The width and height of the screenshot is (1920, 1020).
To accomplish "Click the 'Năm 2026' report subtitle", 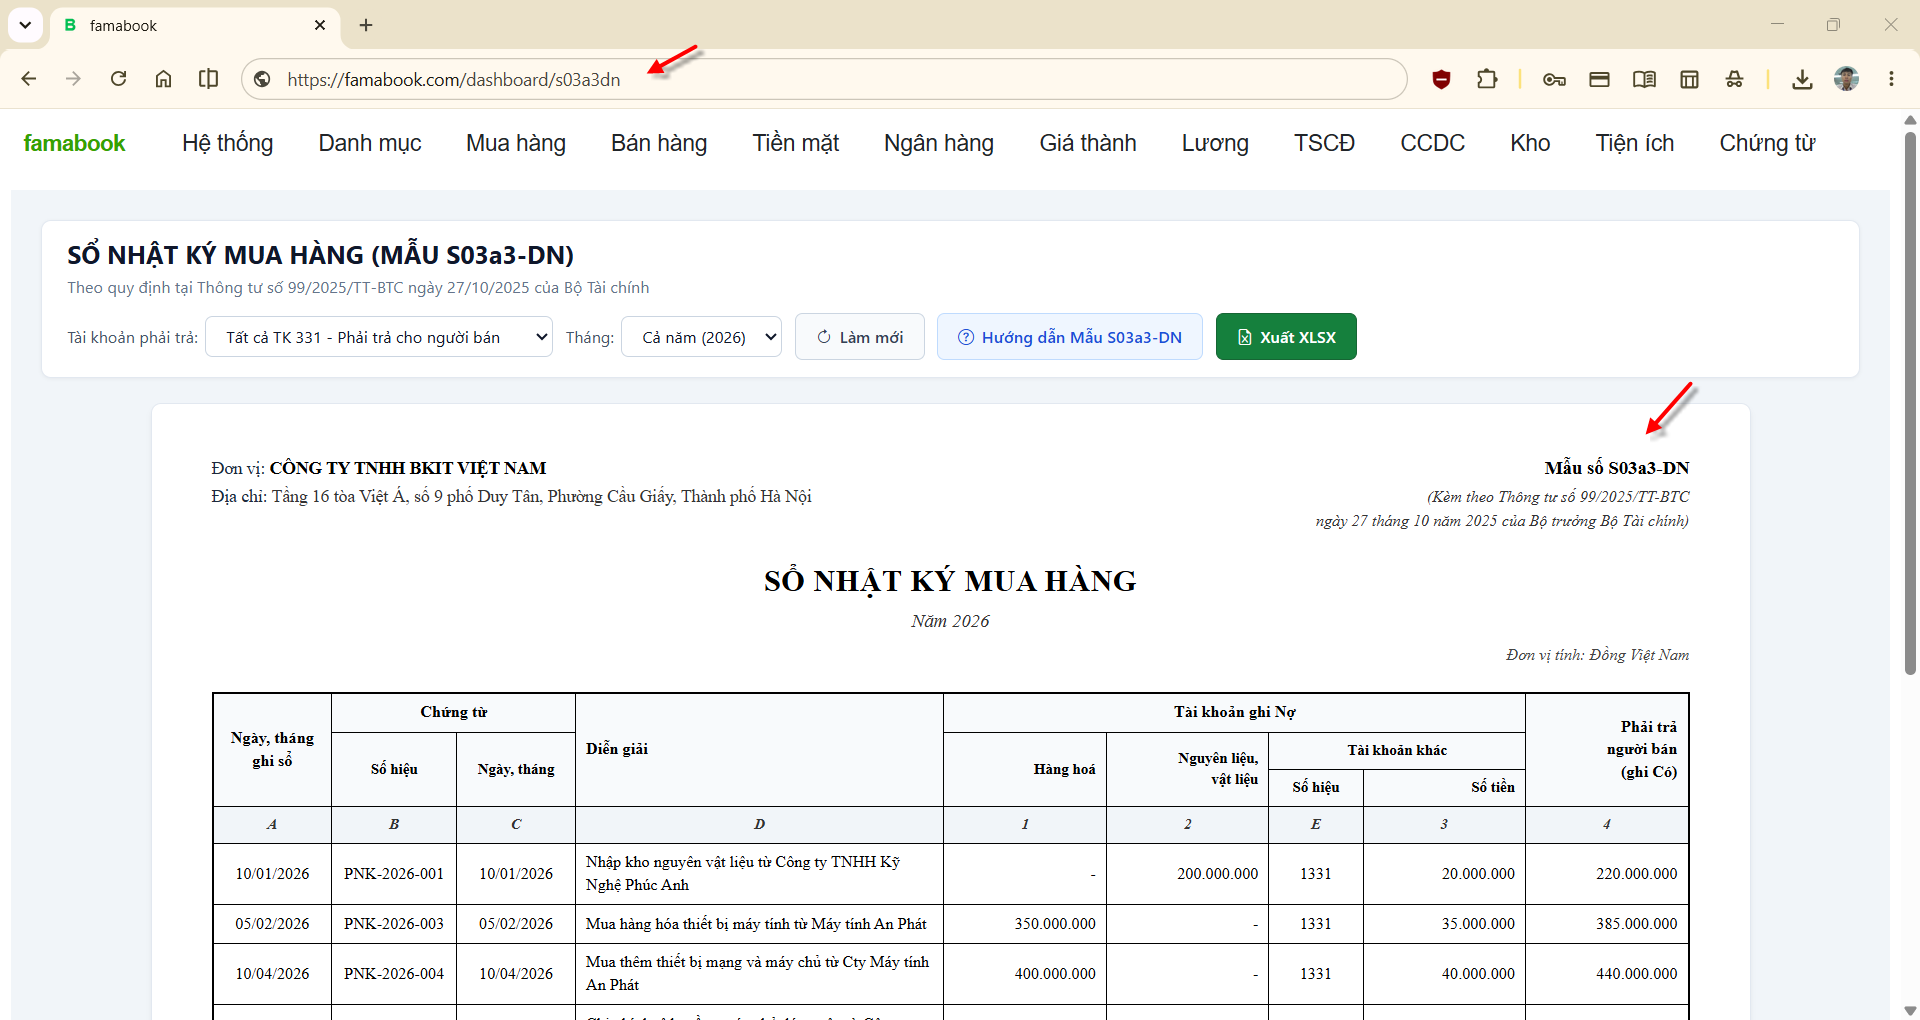I will click(x=950, y=621).
